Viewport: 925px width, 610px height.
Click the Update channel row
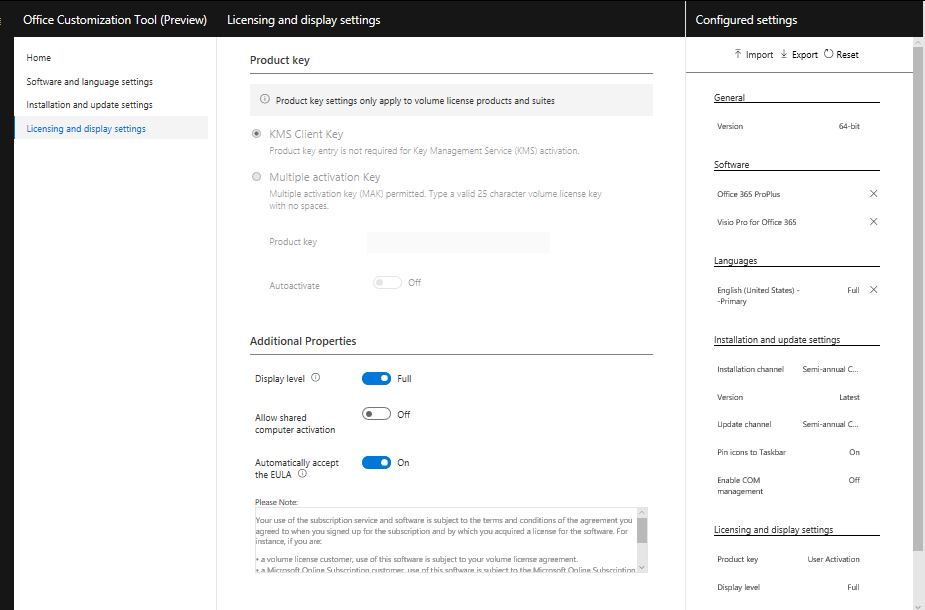[x=788, y=424]
